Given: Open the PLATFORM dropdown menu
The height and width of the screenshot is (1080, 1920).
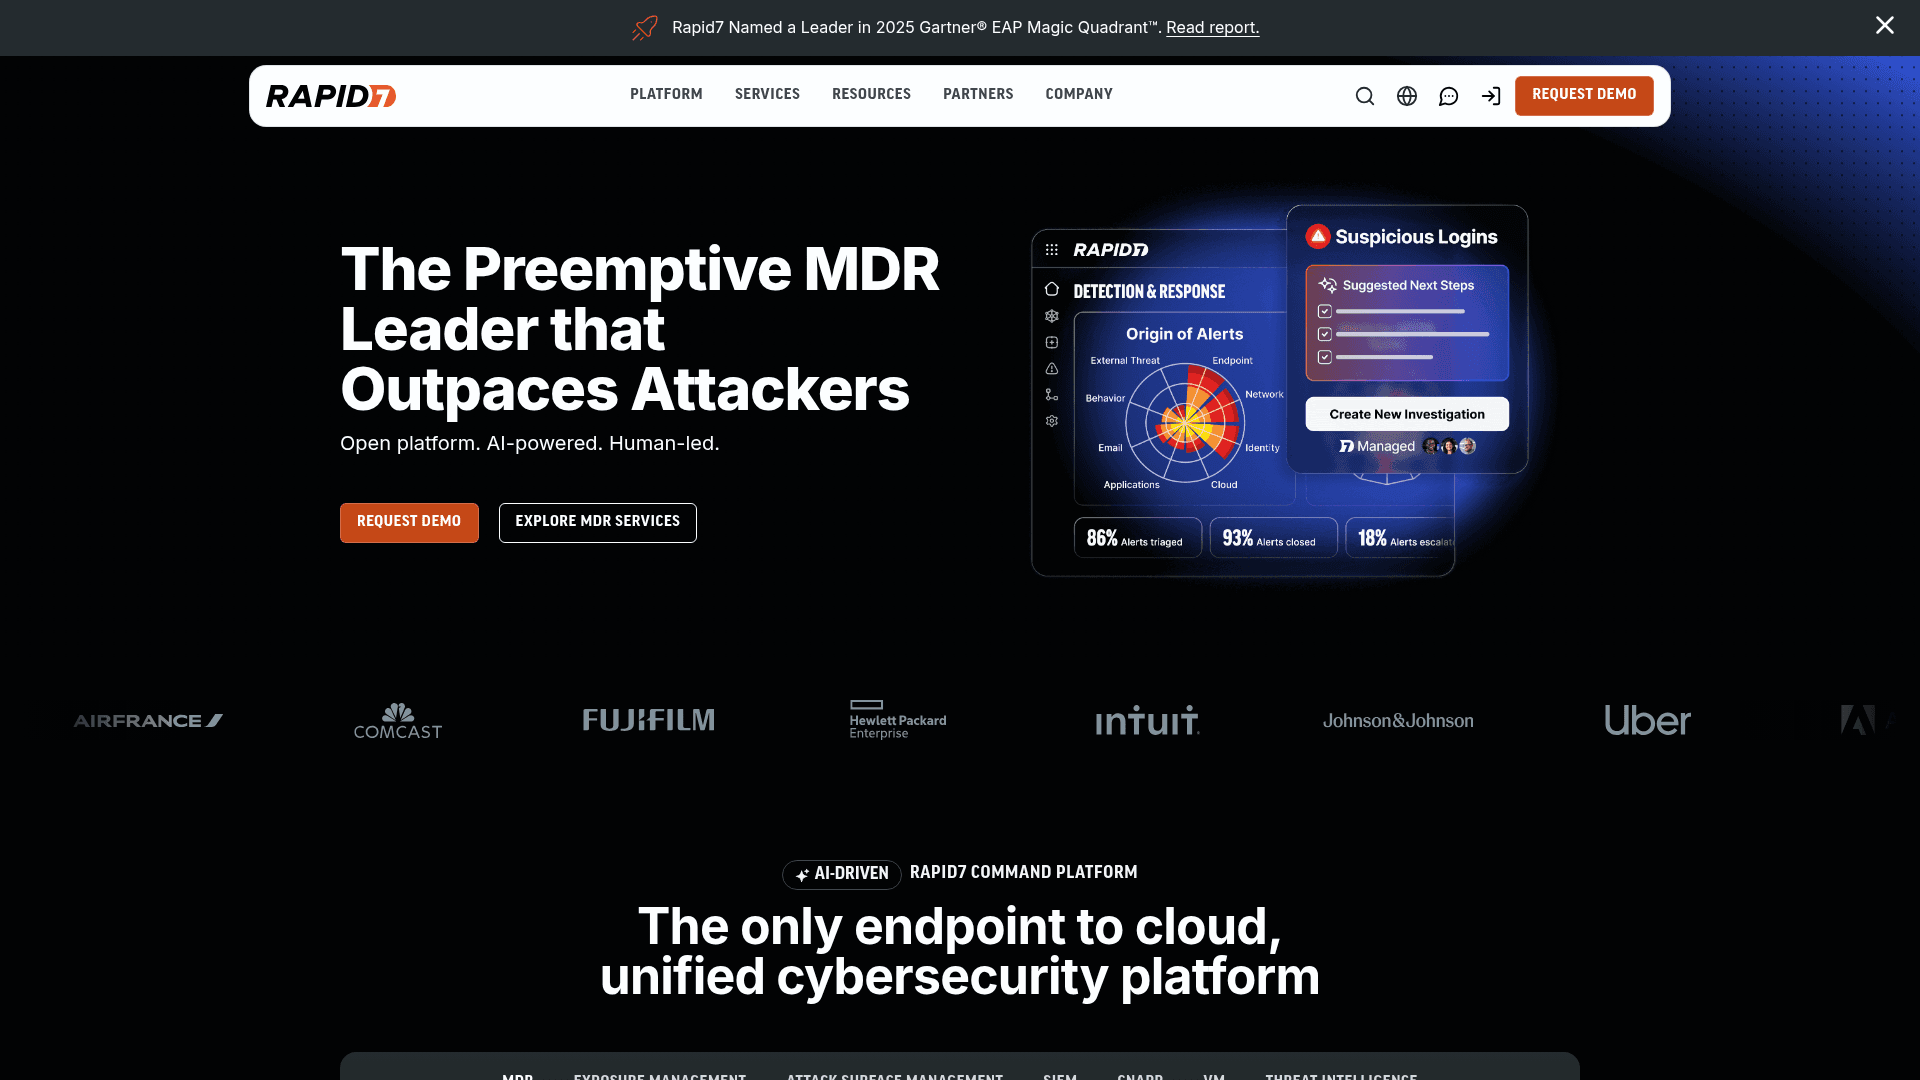Looking at the screenshot, I should (x=666, y=94).
